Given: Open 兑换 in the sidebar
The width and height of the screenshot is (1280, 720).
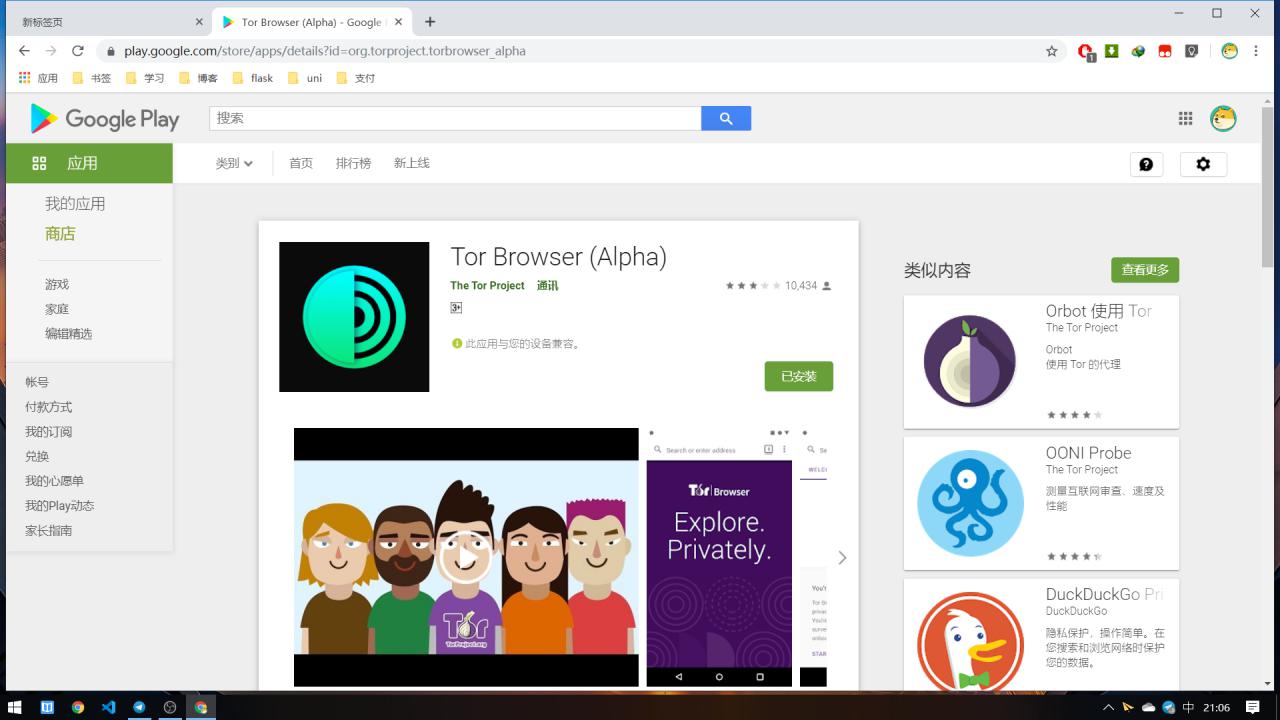Looking at the screenshot, I should 37,456.
